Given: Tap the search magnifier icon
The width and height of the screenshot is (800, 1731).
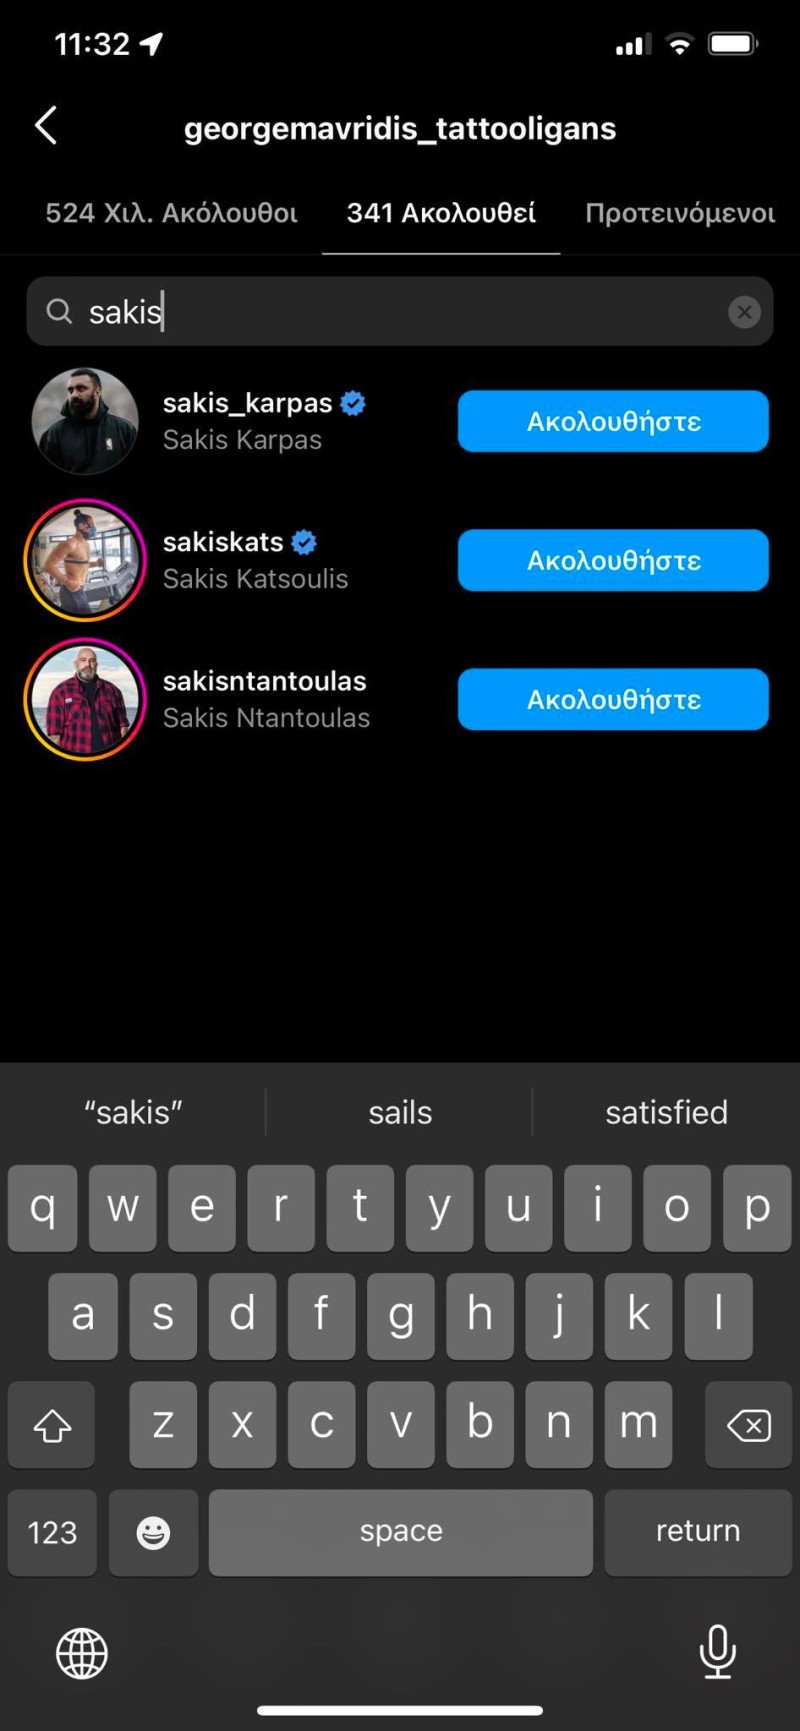Looking at the screenshot, I should tap(60, 312).
